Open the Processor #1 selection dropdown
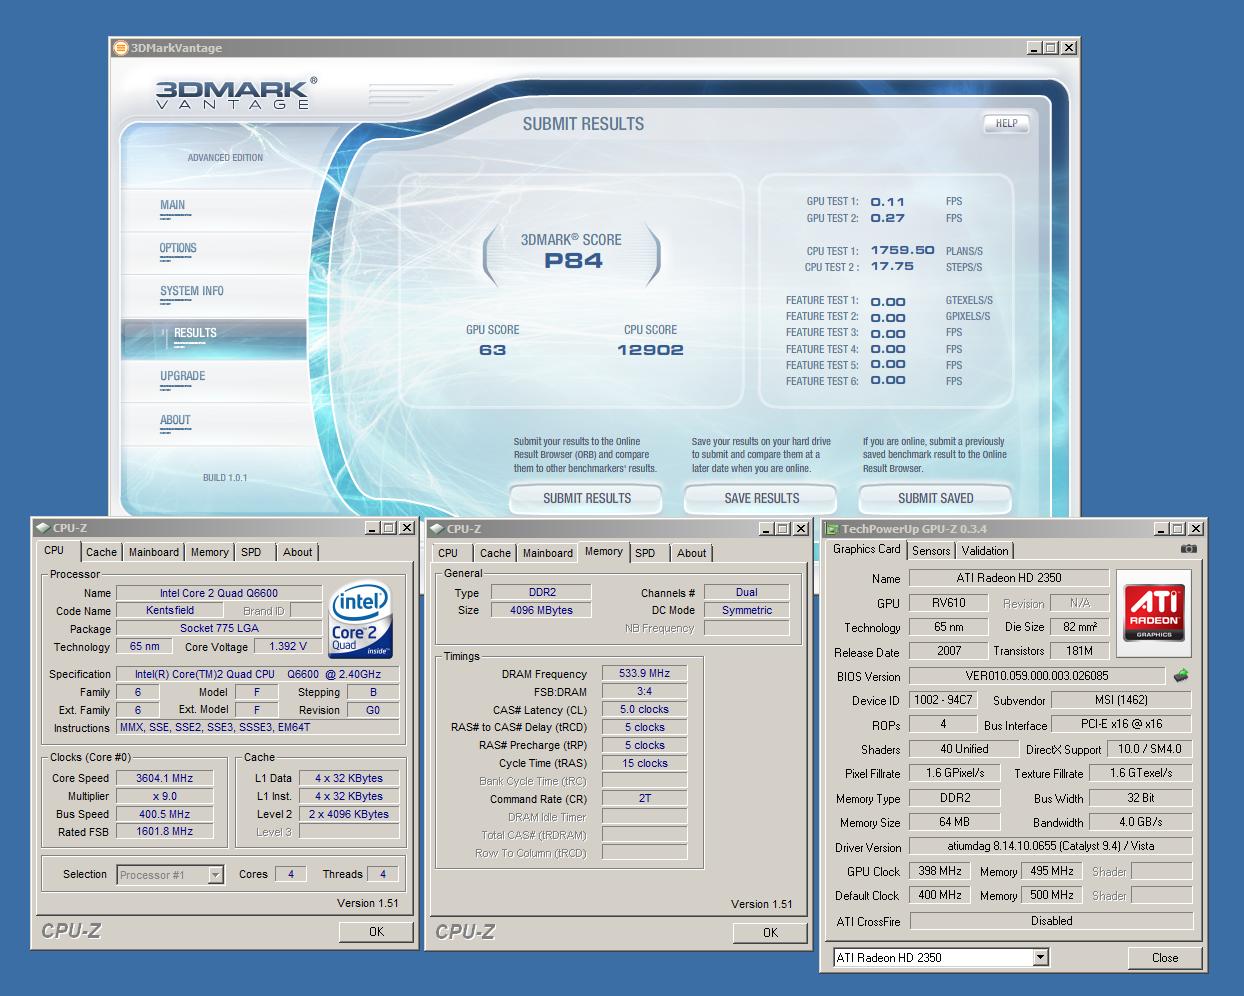 (215, 875)
